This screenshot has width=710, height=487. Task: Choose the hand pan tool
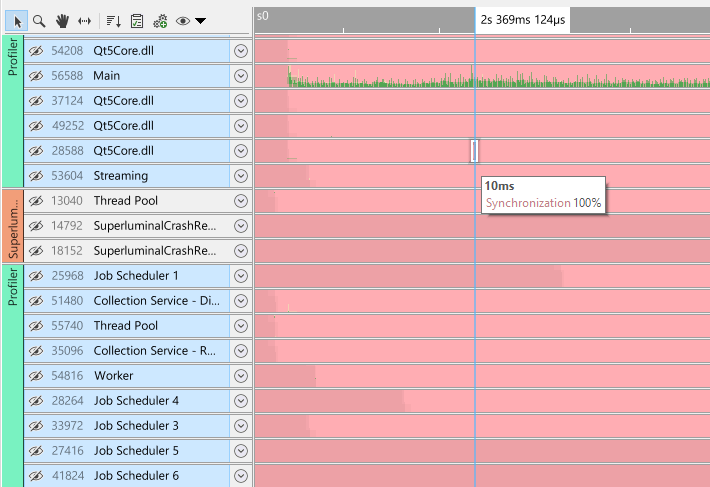point(62,20)
